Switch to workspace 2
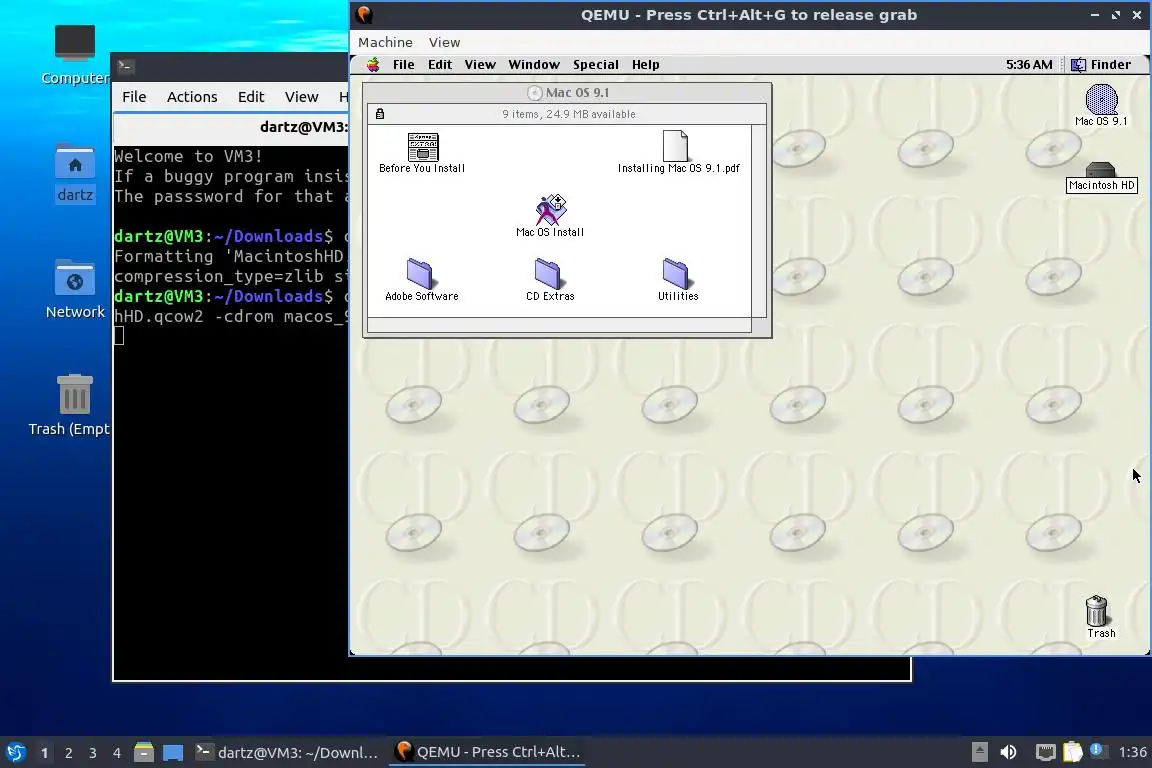Image resolution: width=1152 pixels, height=768 pixels. point(68,753)
